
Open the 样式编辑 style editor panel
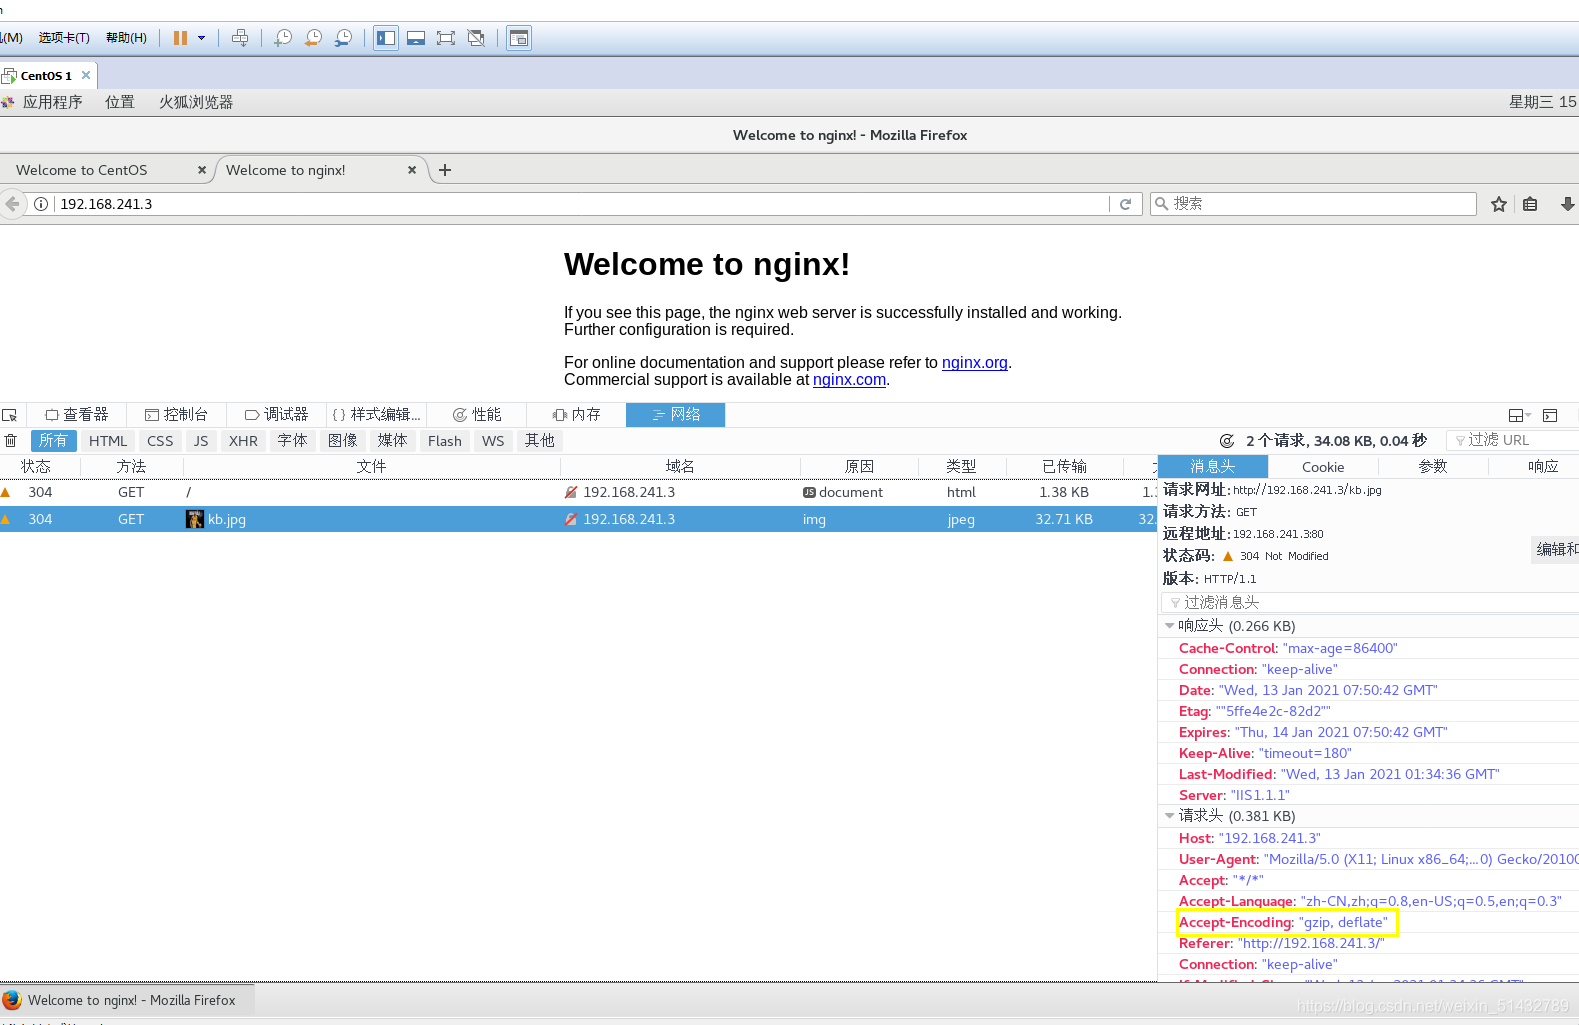point(376,415)
